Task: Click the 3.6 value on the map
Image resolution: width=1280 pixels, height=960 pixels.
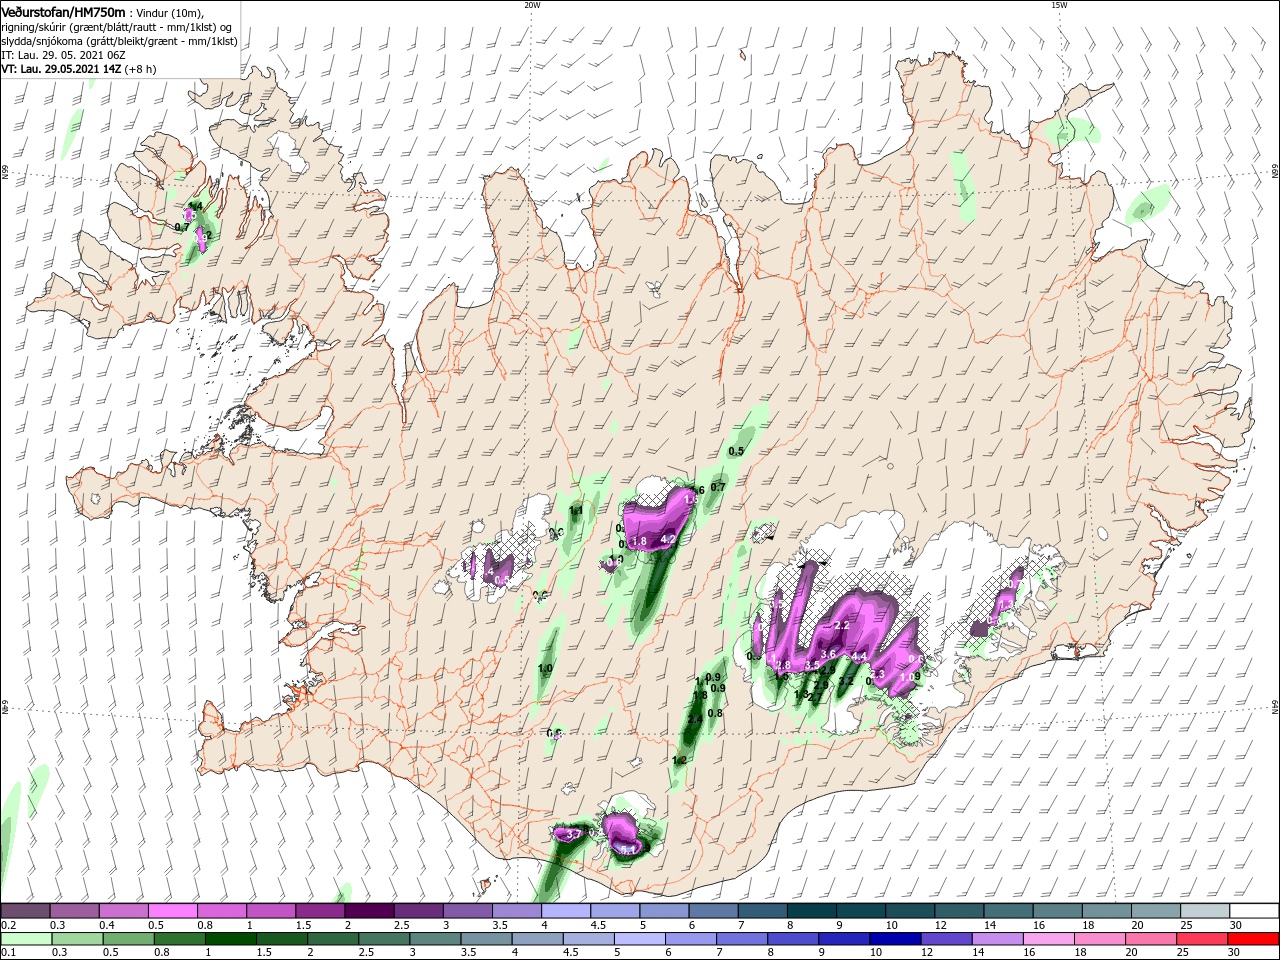Action: click(828, 654)
